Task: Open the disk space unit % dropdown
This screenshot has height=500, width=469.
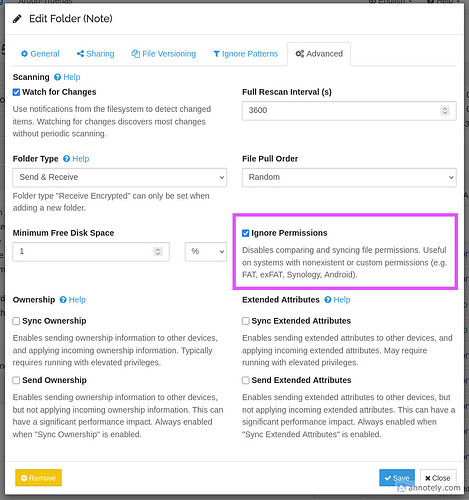Action: click(206, 252)
